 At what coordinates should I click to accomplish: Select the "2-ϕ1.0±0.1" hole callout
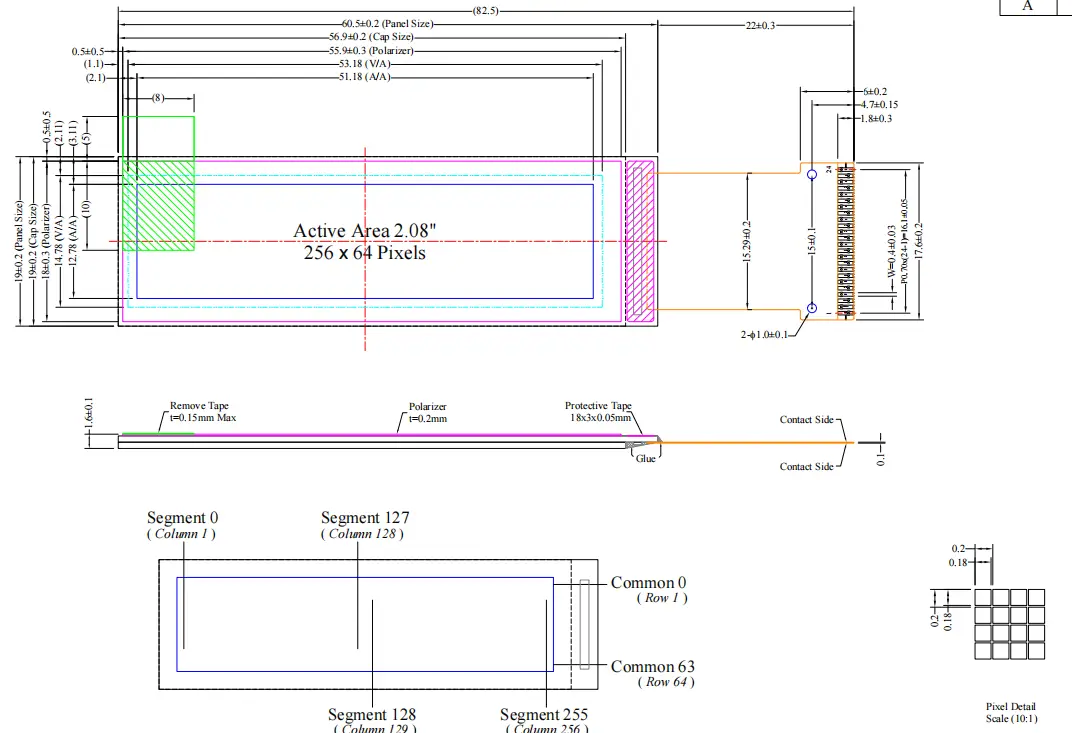click(x=764, y=334)
